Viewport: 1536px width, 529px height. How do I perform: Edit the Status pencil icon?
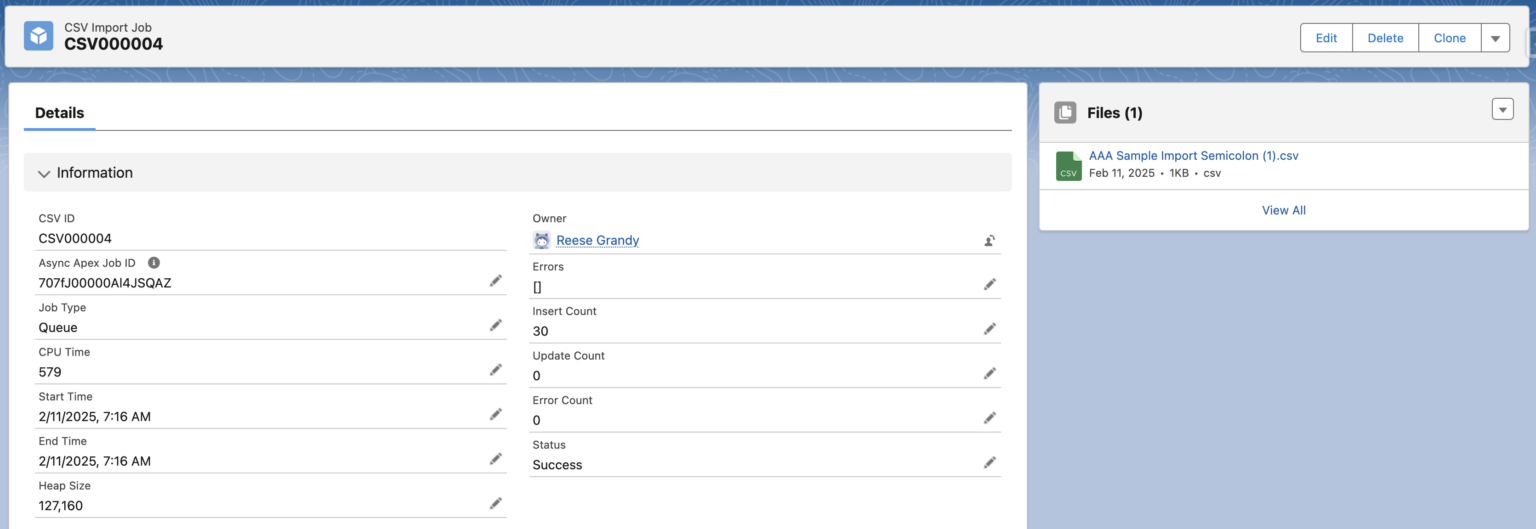coord(990,463)
